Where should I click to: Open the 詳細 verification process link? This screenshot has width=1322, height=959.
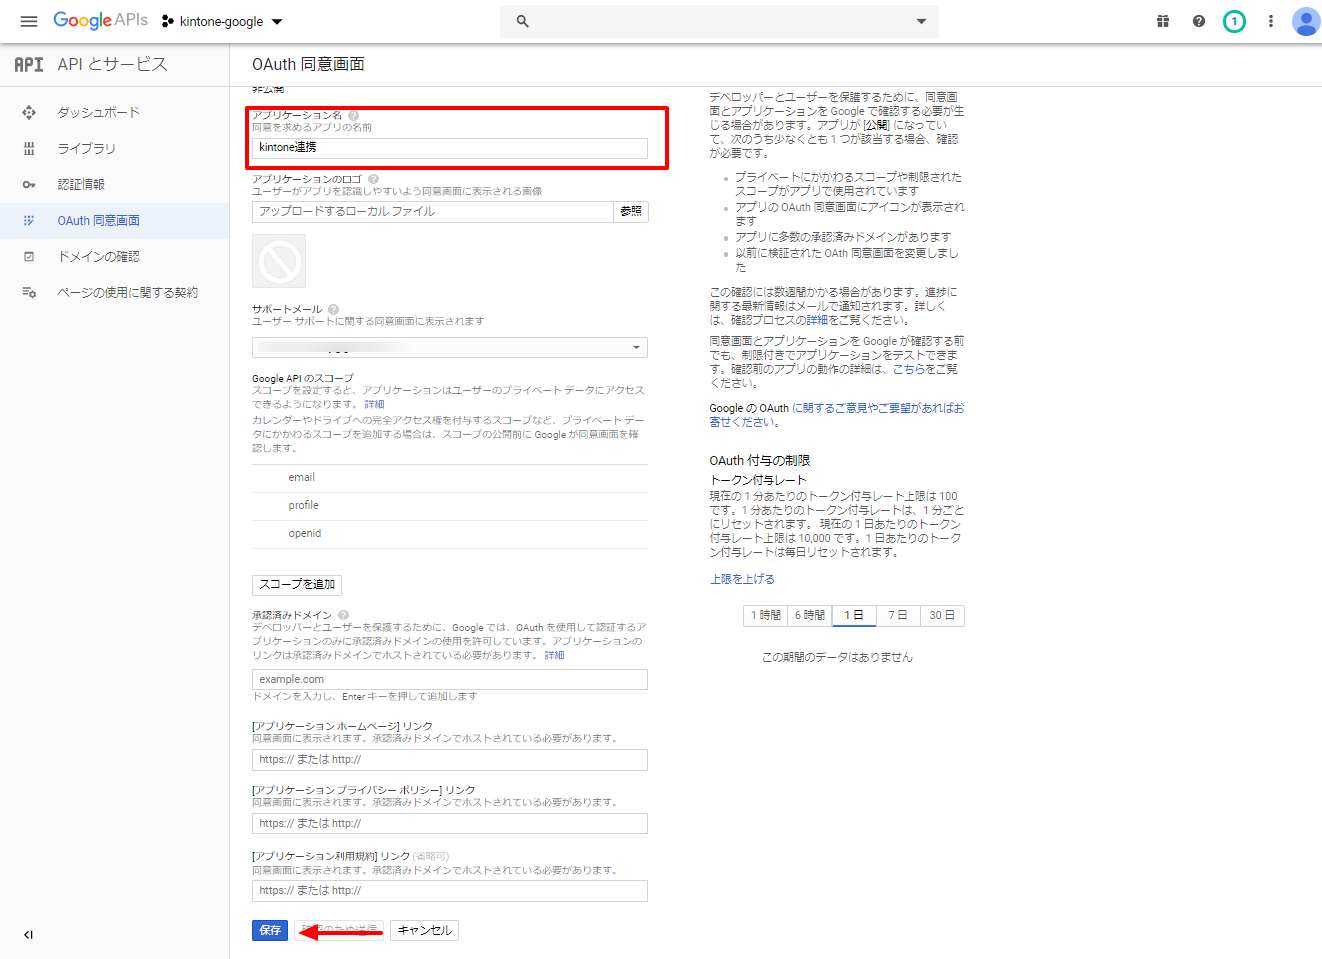click(818, 320)
